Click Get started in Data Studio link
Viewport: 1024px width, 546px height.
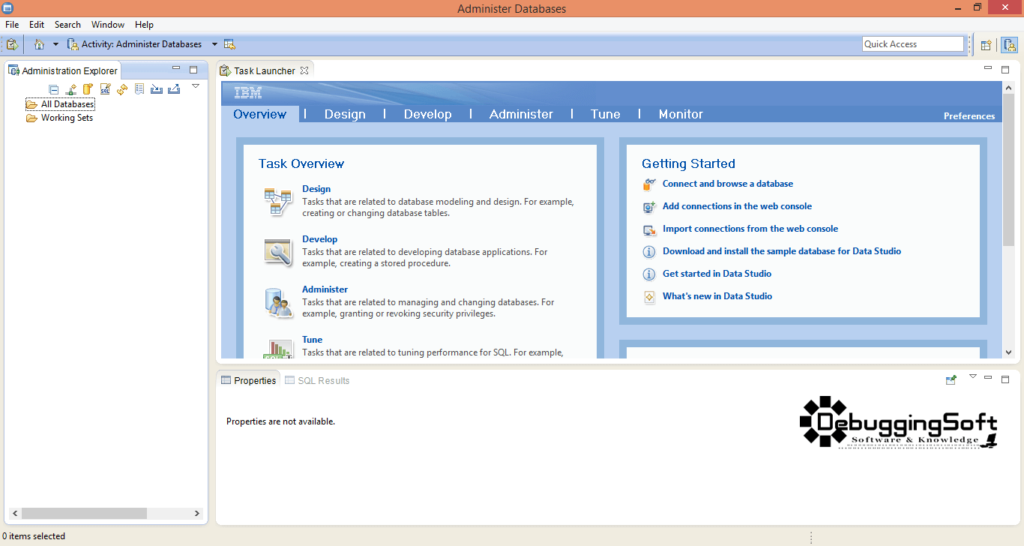(x=716, y=274)
